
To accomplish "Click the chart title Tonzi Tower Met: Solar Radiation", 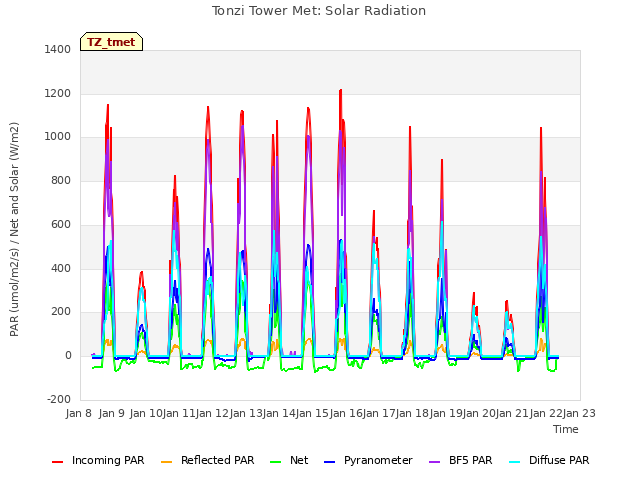I will pos(319,11).
